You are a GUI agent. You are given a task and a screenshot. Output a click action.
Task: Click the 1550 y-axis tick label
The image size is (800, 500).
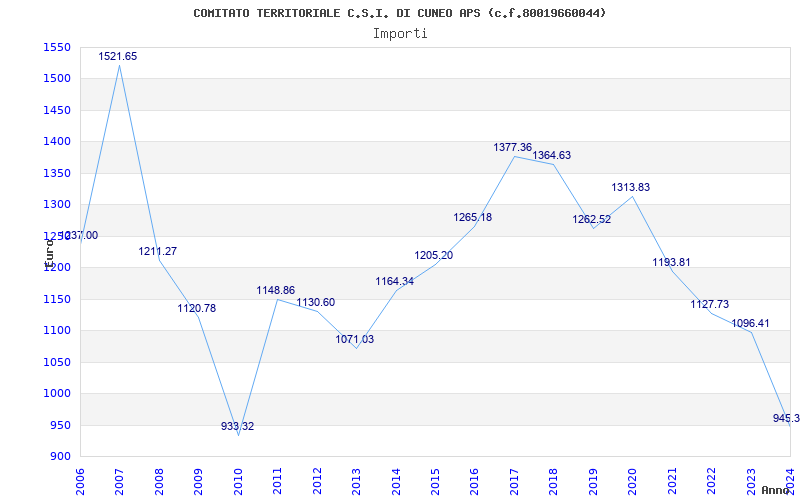click(57, 47)
